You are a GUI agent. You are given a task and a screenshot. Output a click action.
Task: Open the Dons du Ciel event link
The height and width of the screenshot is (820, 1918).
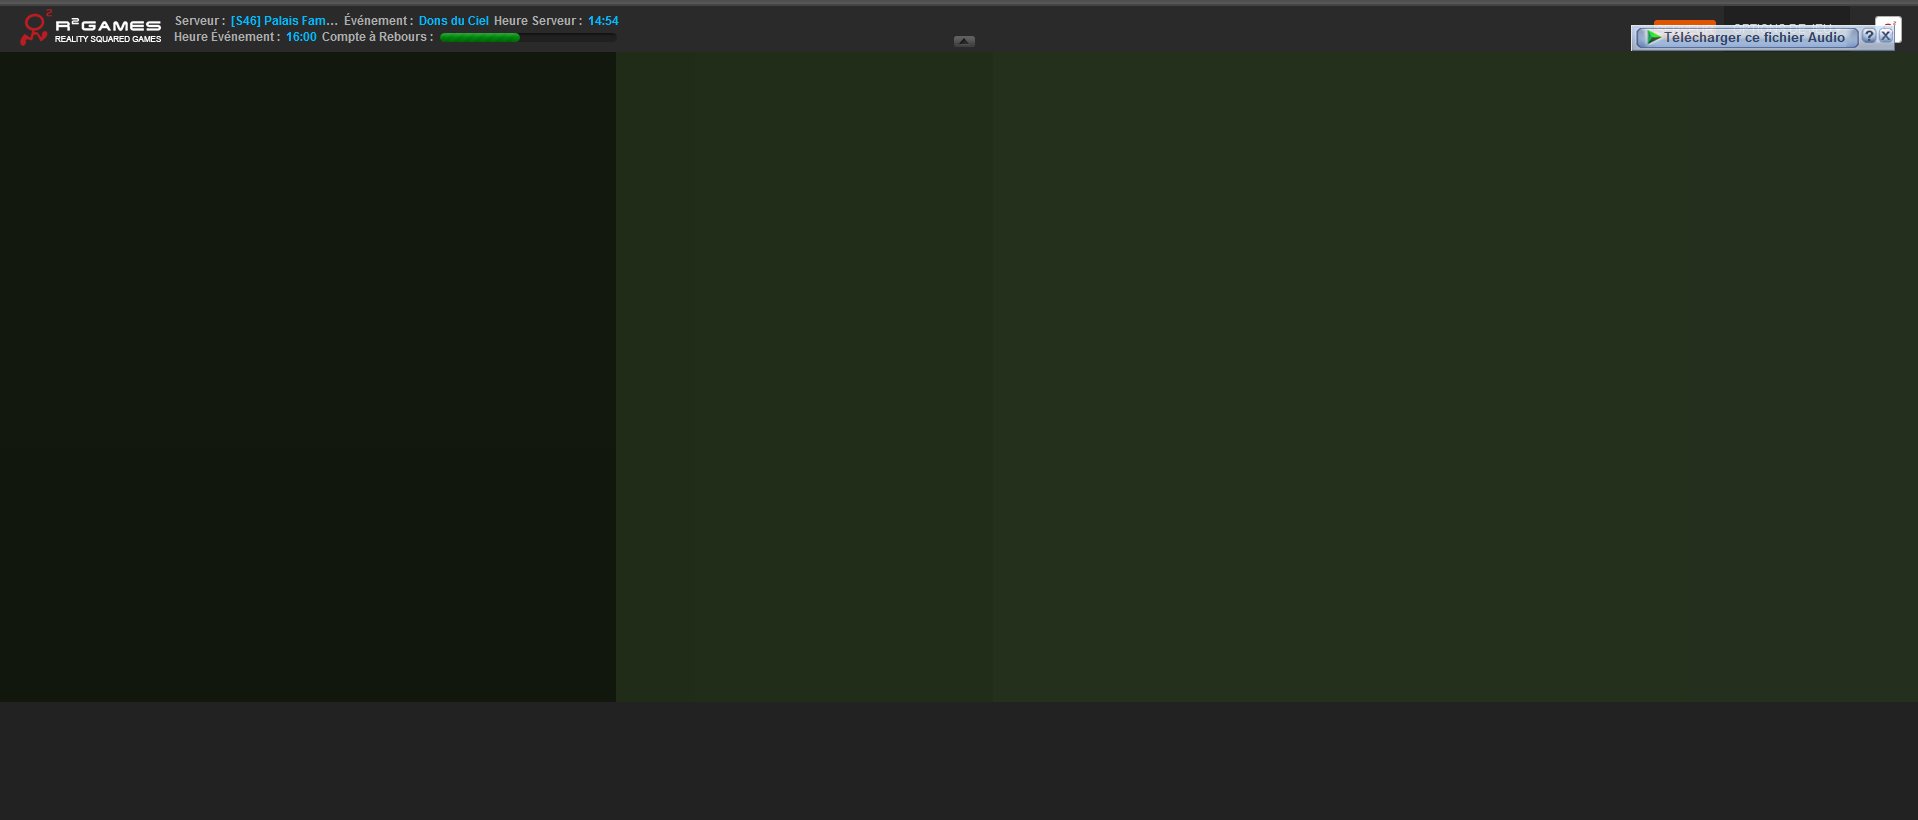tap(453, 21)
